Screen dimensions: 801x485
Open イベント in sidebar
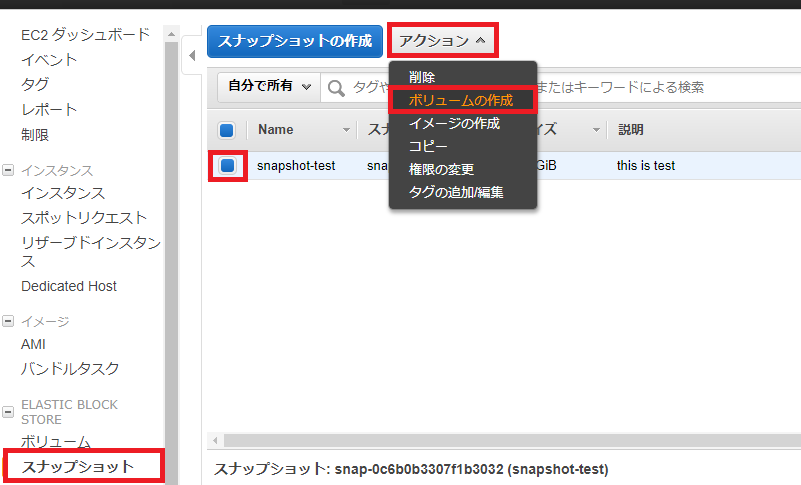pos(49,60)
